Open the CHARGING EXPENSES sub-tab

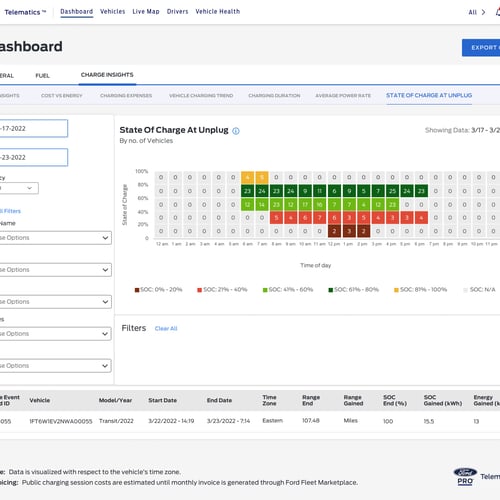126,96
